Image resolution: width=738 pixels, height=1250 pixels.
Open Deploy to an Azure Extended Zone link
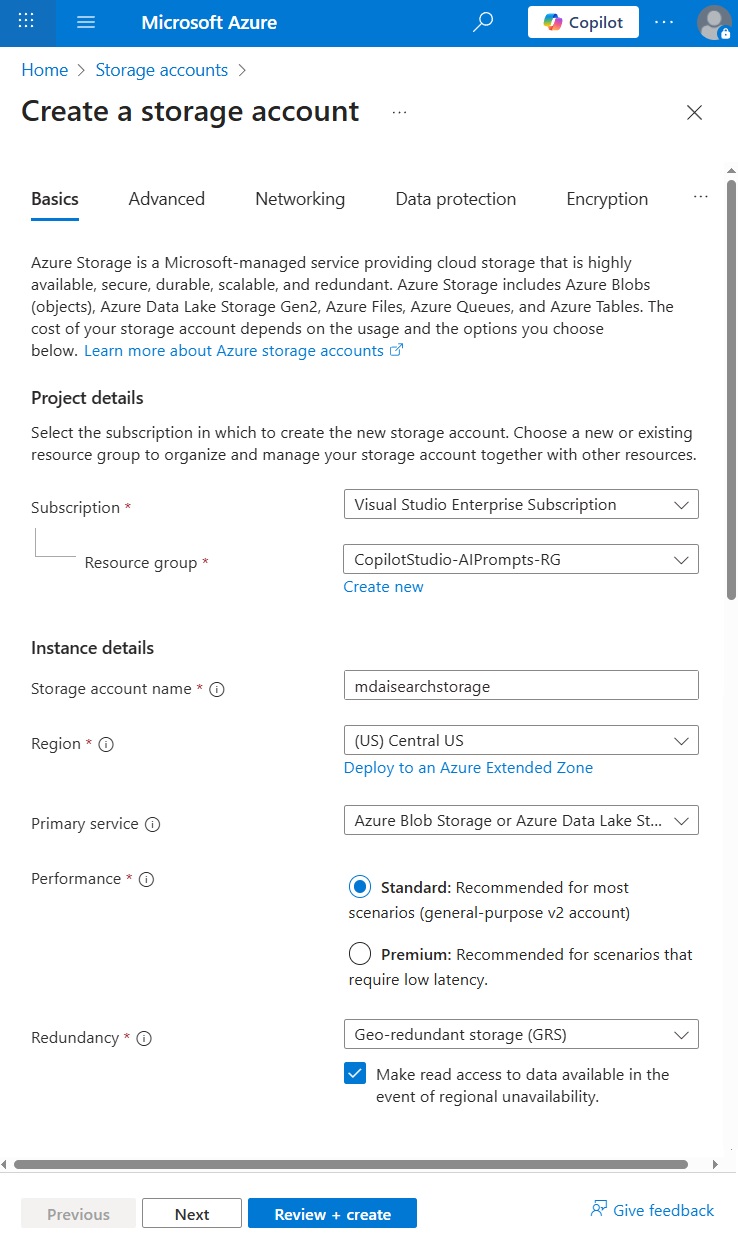(468, 767)
